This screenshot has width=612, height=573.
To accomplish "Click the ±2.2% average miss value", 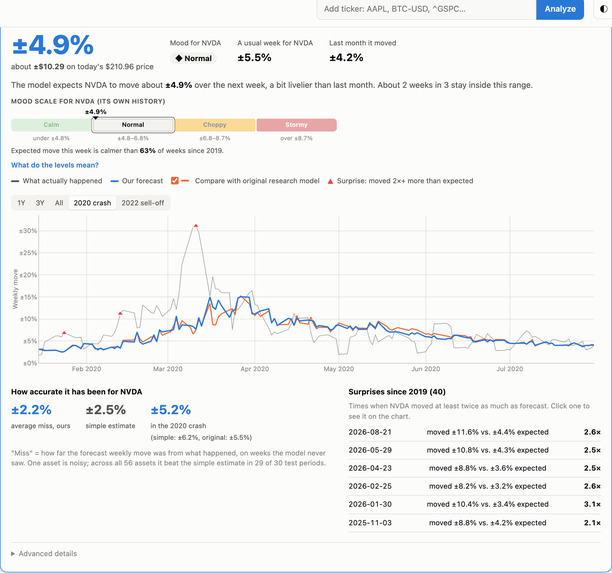I will pyautogui.click(x=31, y=410).
